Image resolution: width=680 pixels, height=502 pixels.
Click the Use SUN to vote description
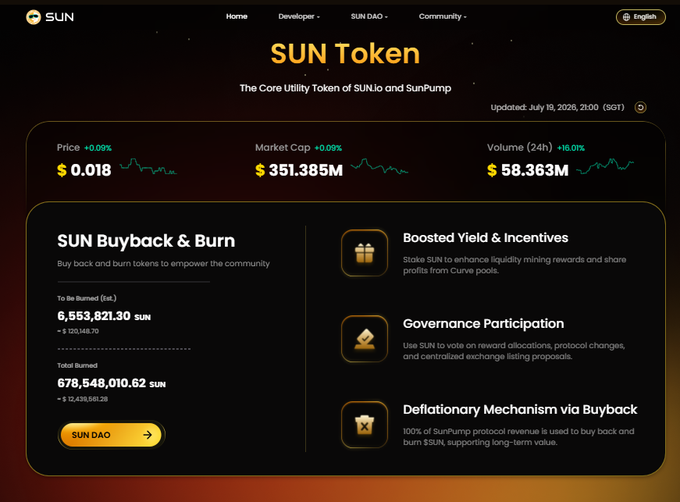coord(514,351)
